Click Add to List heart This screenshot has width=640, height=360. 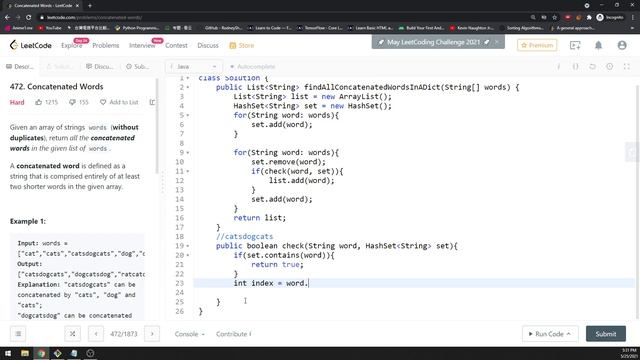[x=119, y=102]
